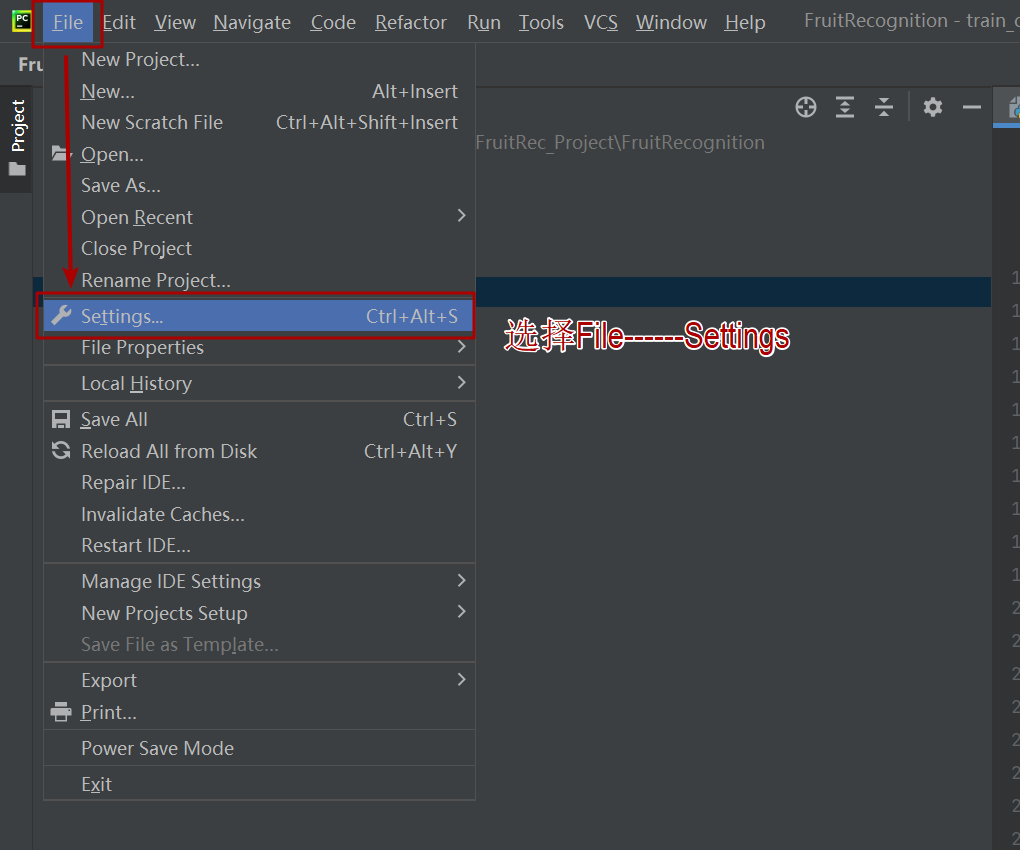Open the Run menu
The height and width of the screenshot is (850, 1020).
tap(484, 23)
